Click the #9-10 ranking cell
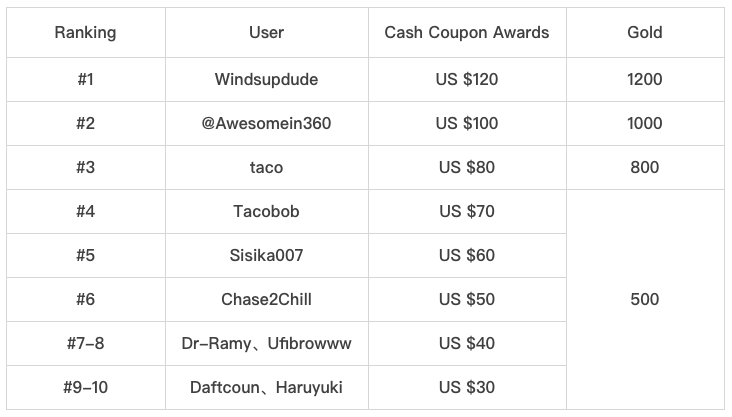 pos(85,388)
